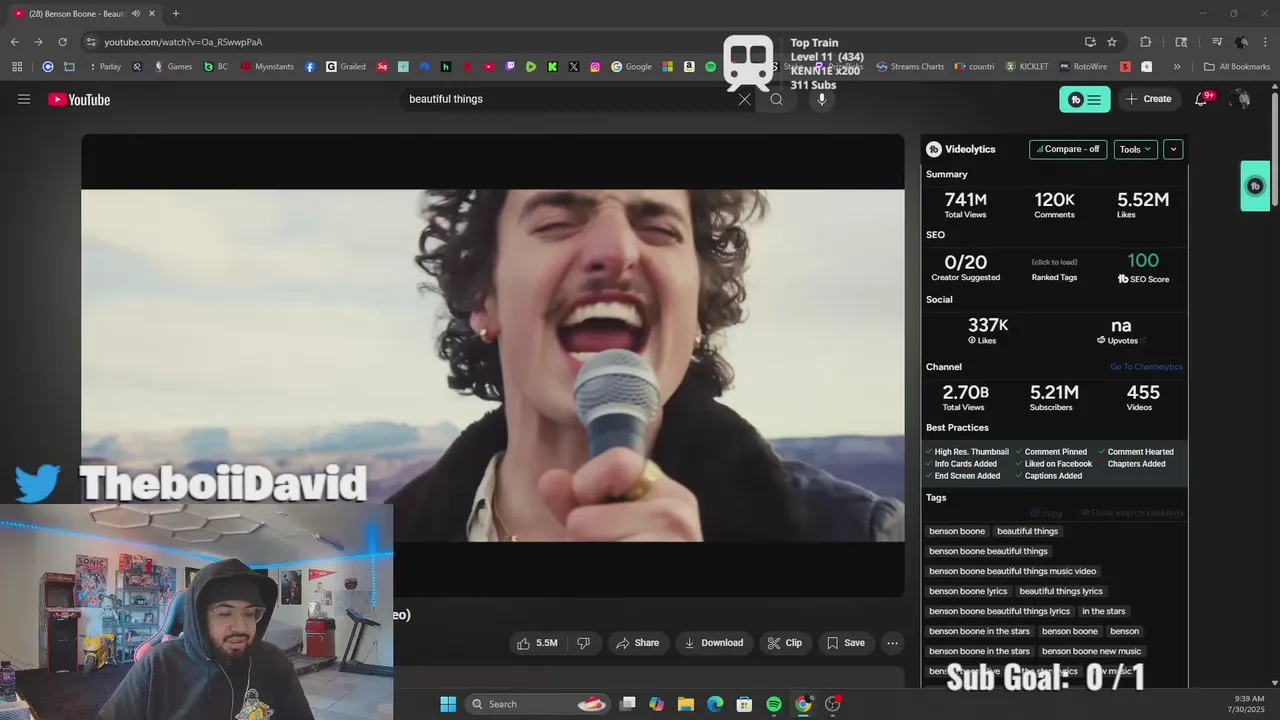Open File Explorer from the taskbar
Viewport: 1280px width, 720px height.
coord(685,704)
